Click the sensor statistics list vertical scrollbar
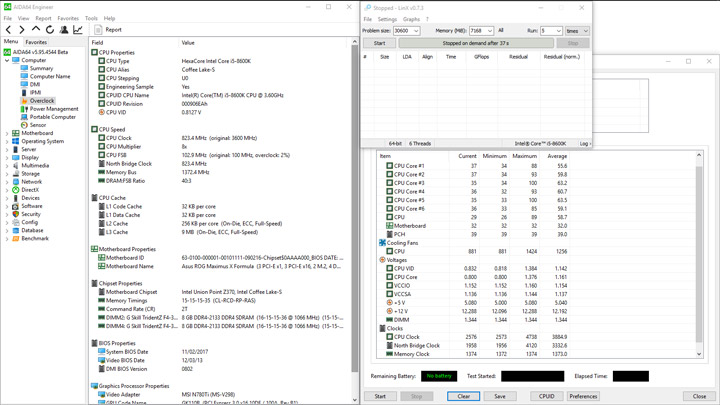Viewport: 720px width, 405px height. [x=699, y=255]
